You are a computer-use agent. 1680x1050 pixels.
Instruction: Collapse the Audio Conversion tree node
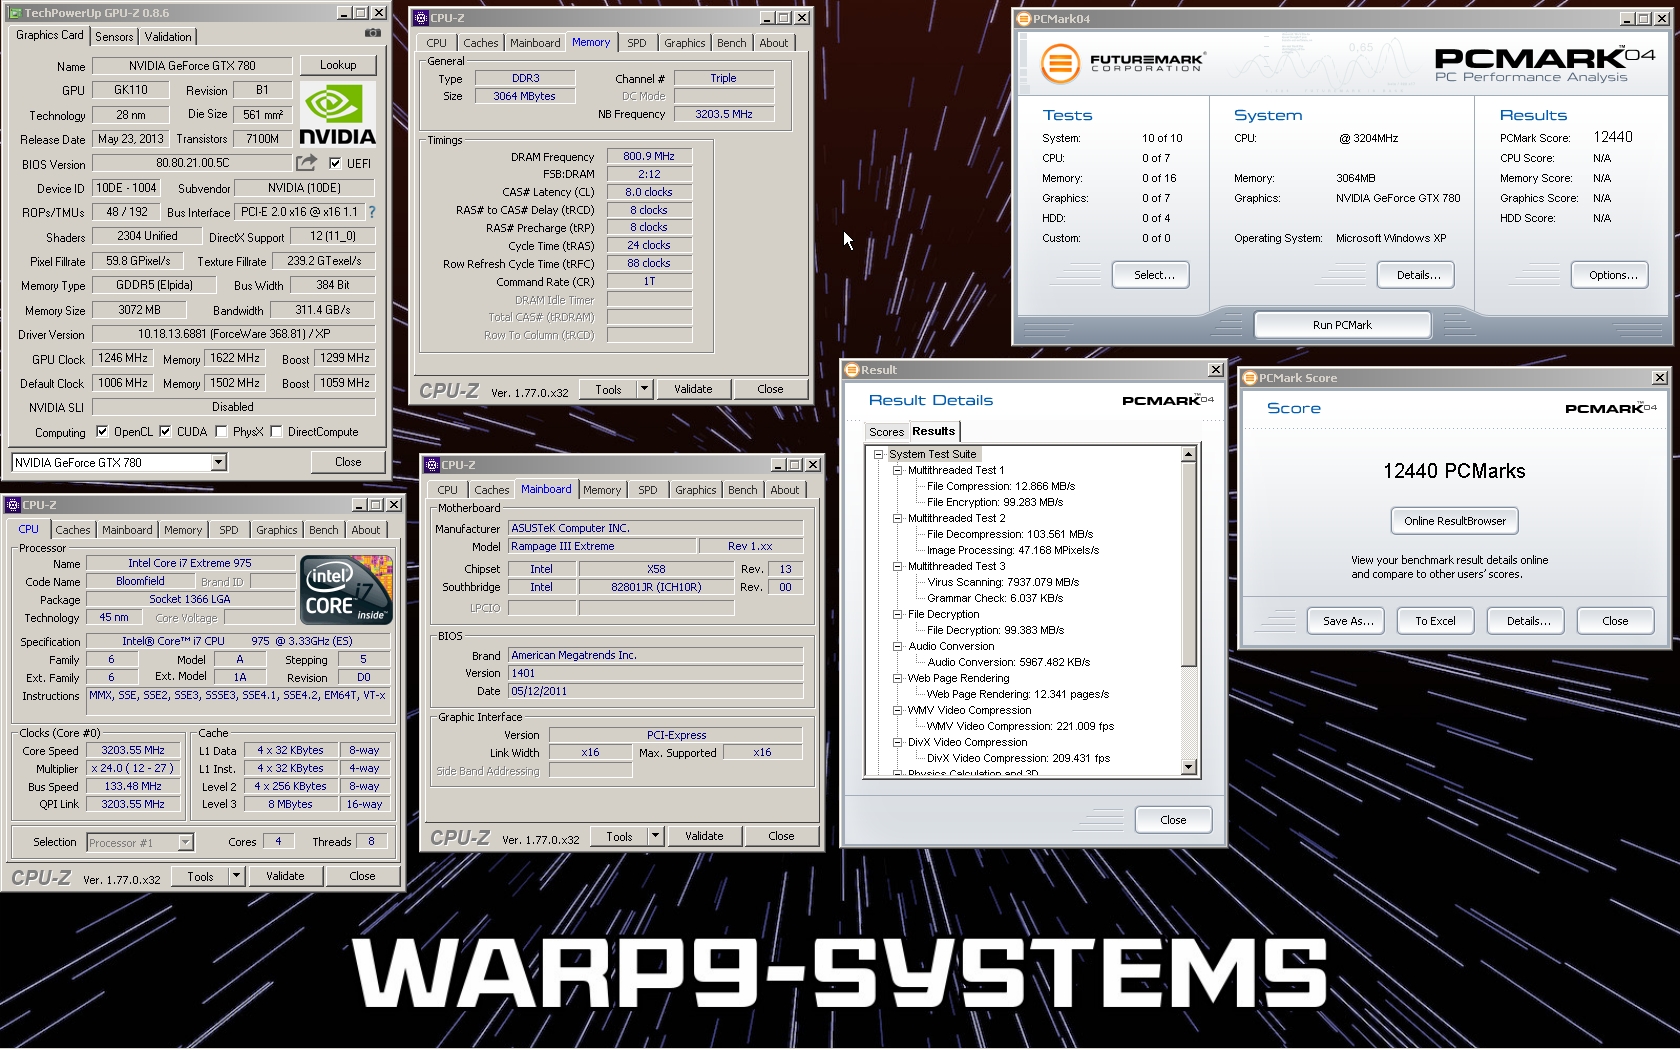tap(897, 646)
